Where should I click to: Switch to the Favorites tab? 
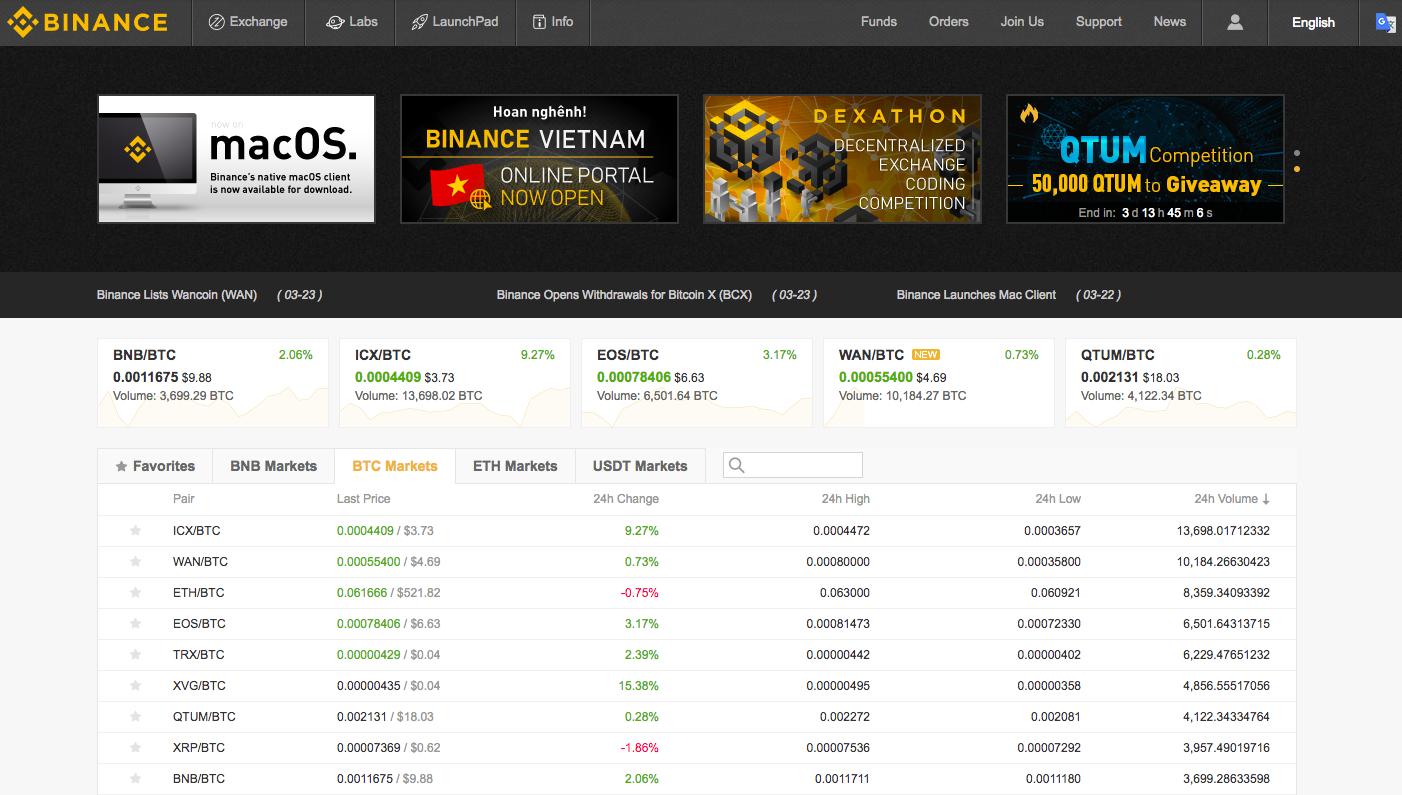point(155,466)
